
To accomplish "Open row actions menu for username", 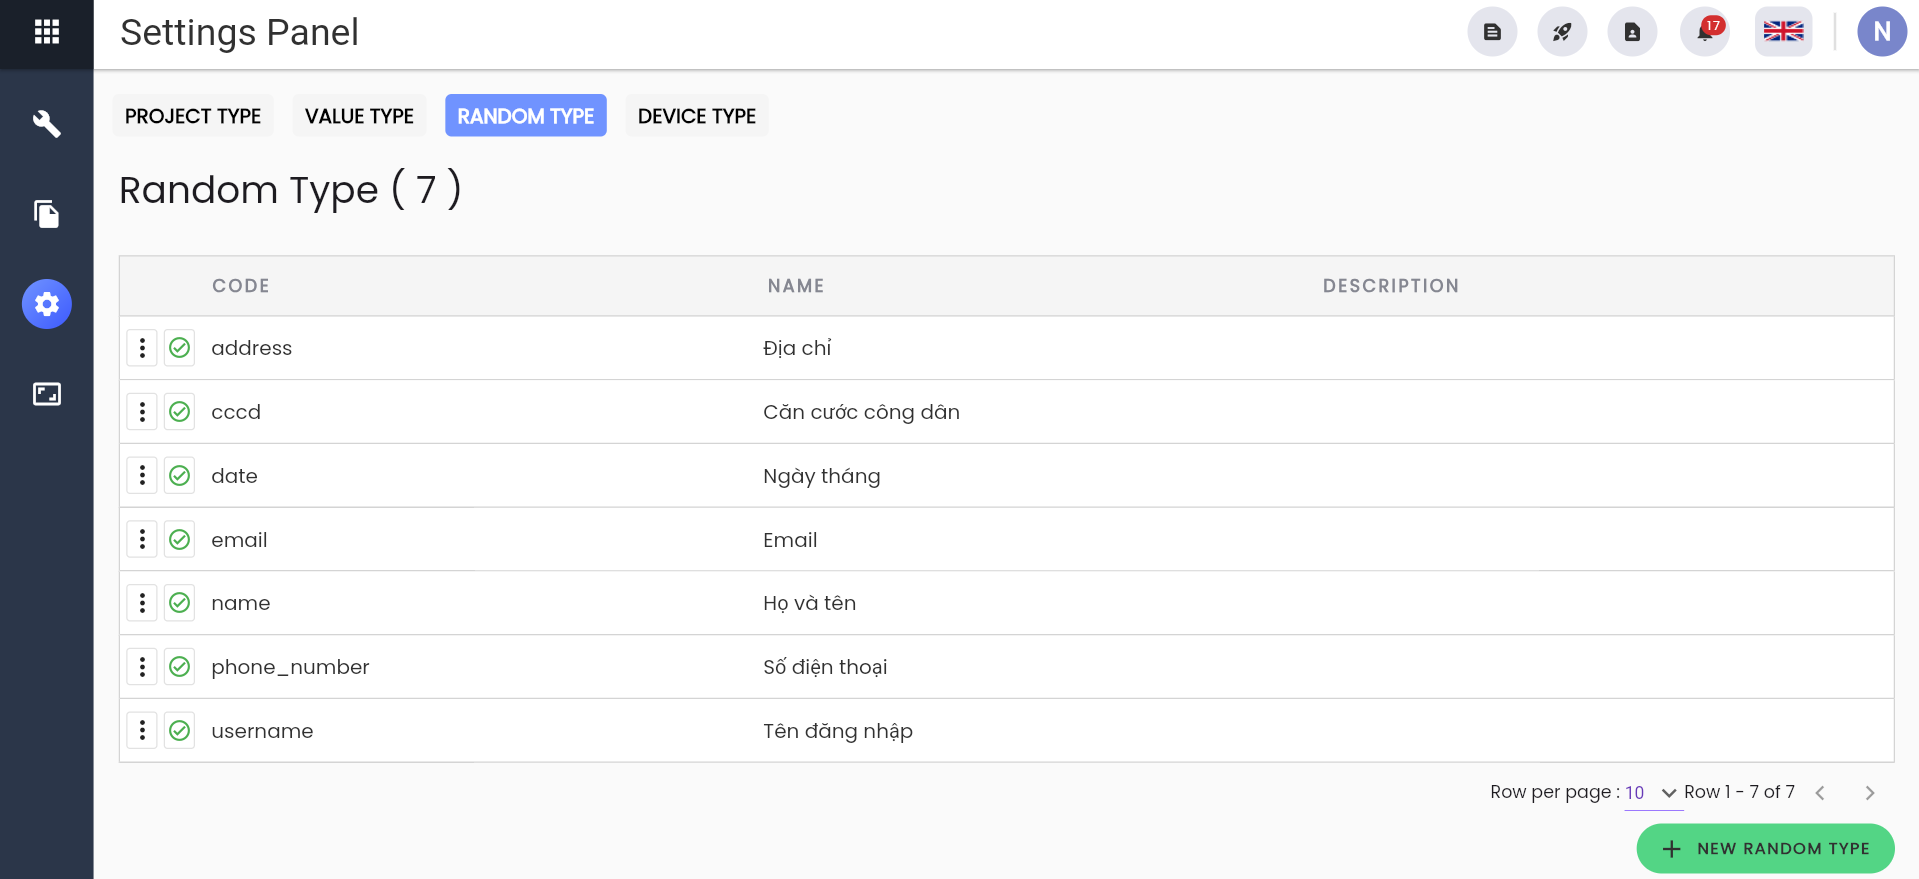I will tap(142, 731).
